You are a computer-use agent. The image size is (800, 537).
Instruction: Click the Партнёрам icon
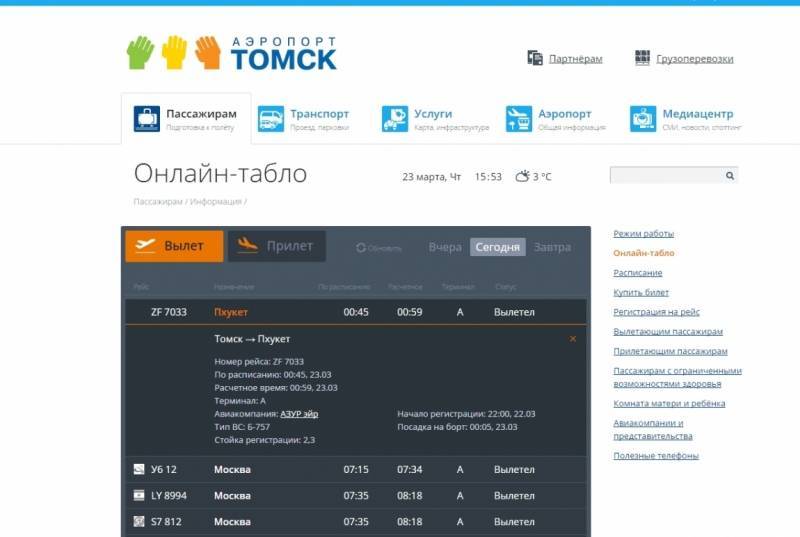[535, 58]
